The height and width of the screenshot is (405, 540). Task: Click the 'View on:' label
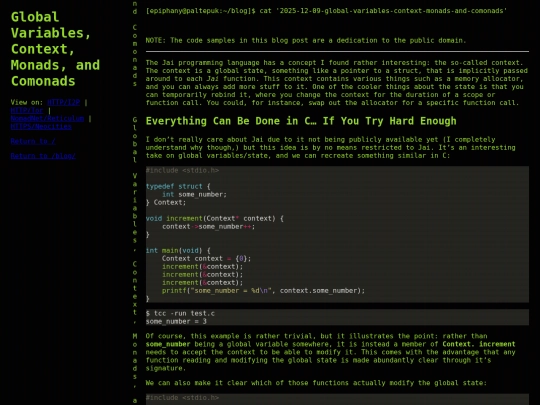click(x=27, y=102)
